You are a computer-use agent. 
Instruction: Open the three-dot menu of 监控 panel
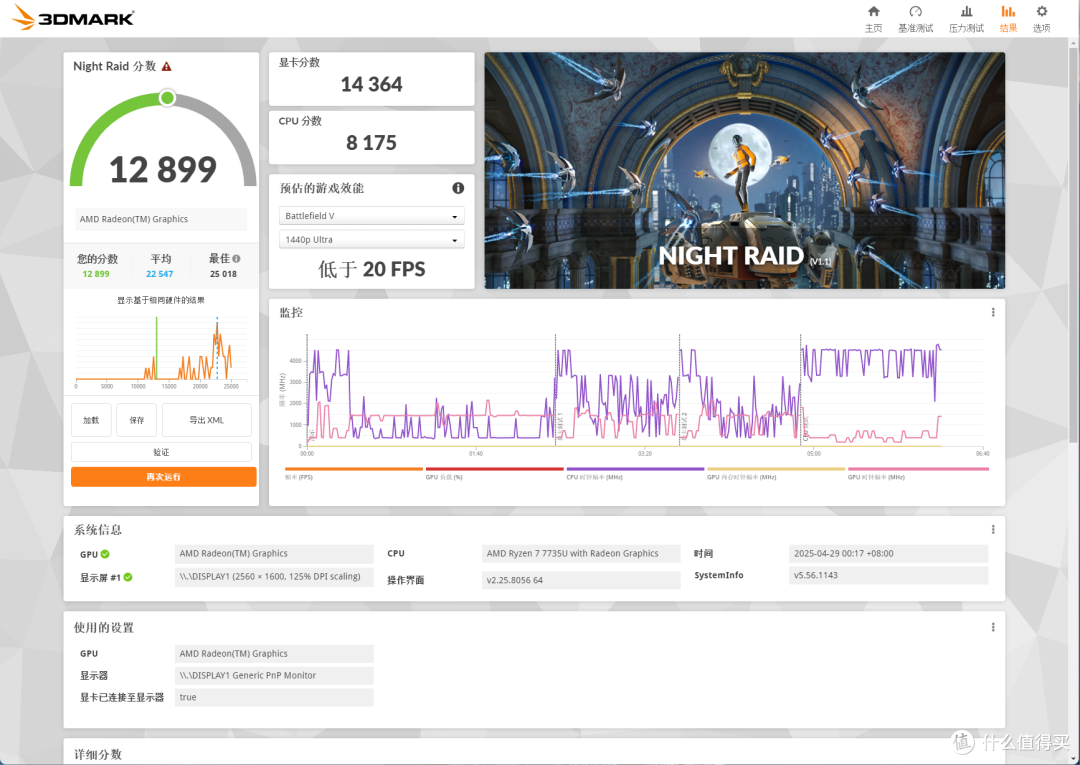[x=993, y=313]
